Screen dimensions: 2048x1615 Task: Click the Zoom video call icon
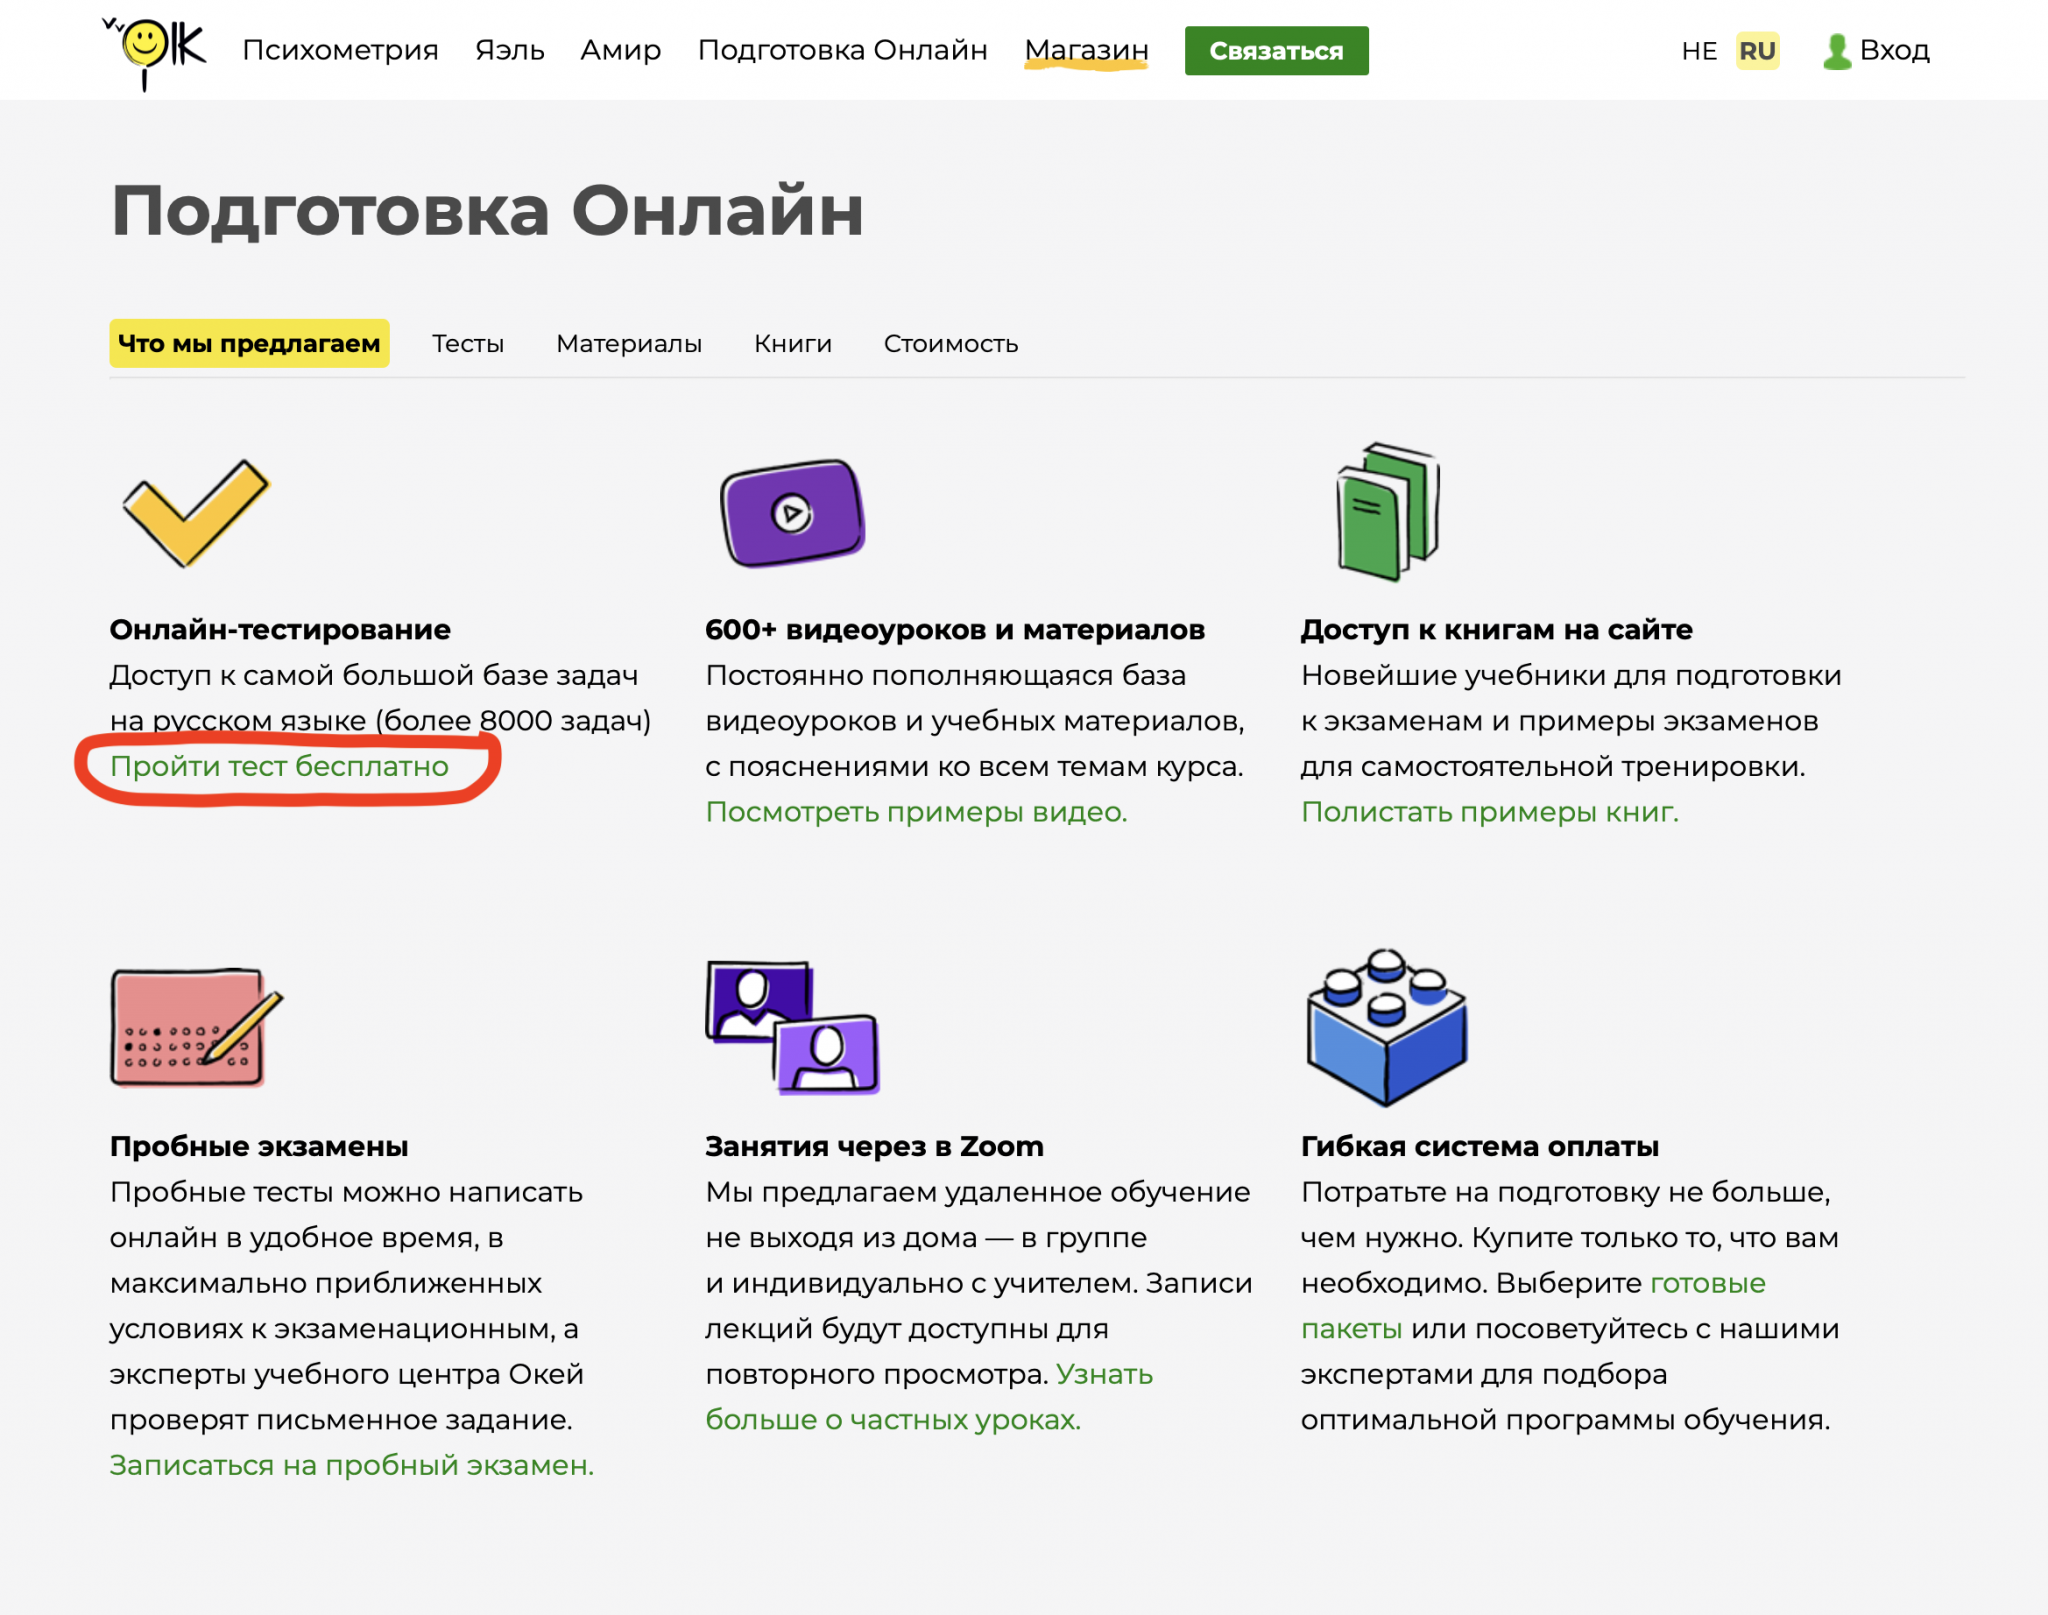tap(792, 1027)
